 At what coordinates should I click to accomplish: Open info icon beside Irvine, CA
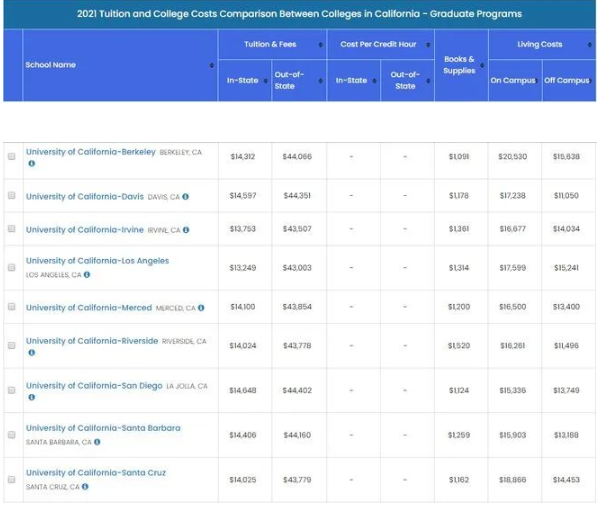coord(186,230)
